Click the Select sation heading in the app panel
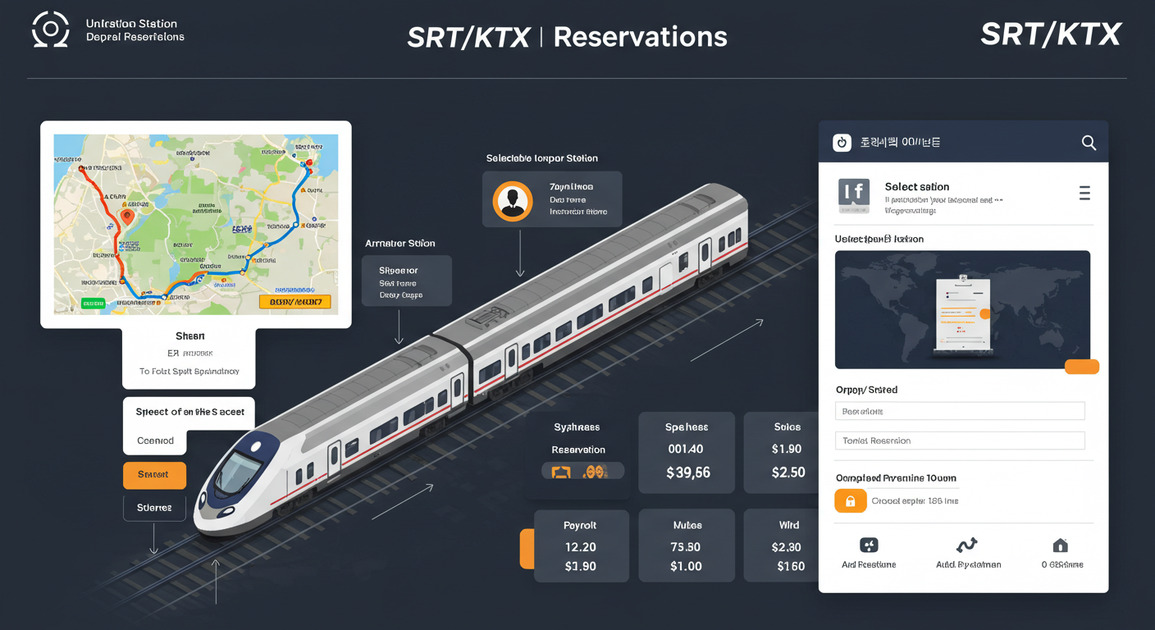Viewport: 1155px width, 630px height. click(x=916, y=186)
